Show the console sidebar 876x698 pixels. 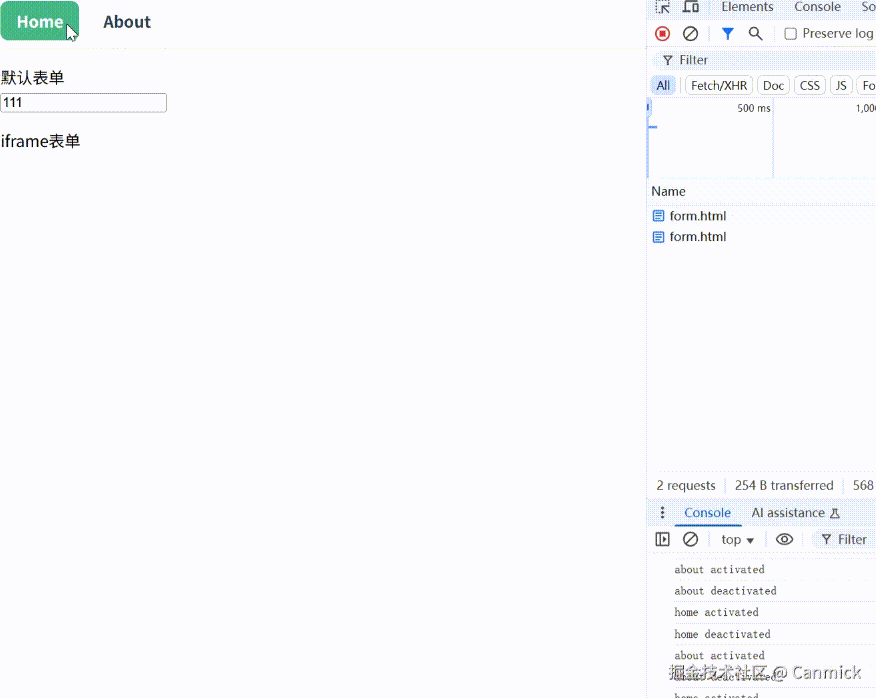click(x=663, y=539)
